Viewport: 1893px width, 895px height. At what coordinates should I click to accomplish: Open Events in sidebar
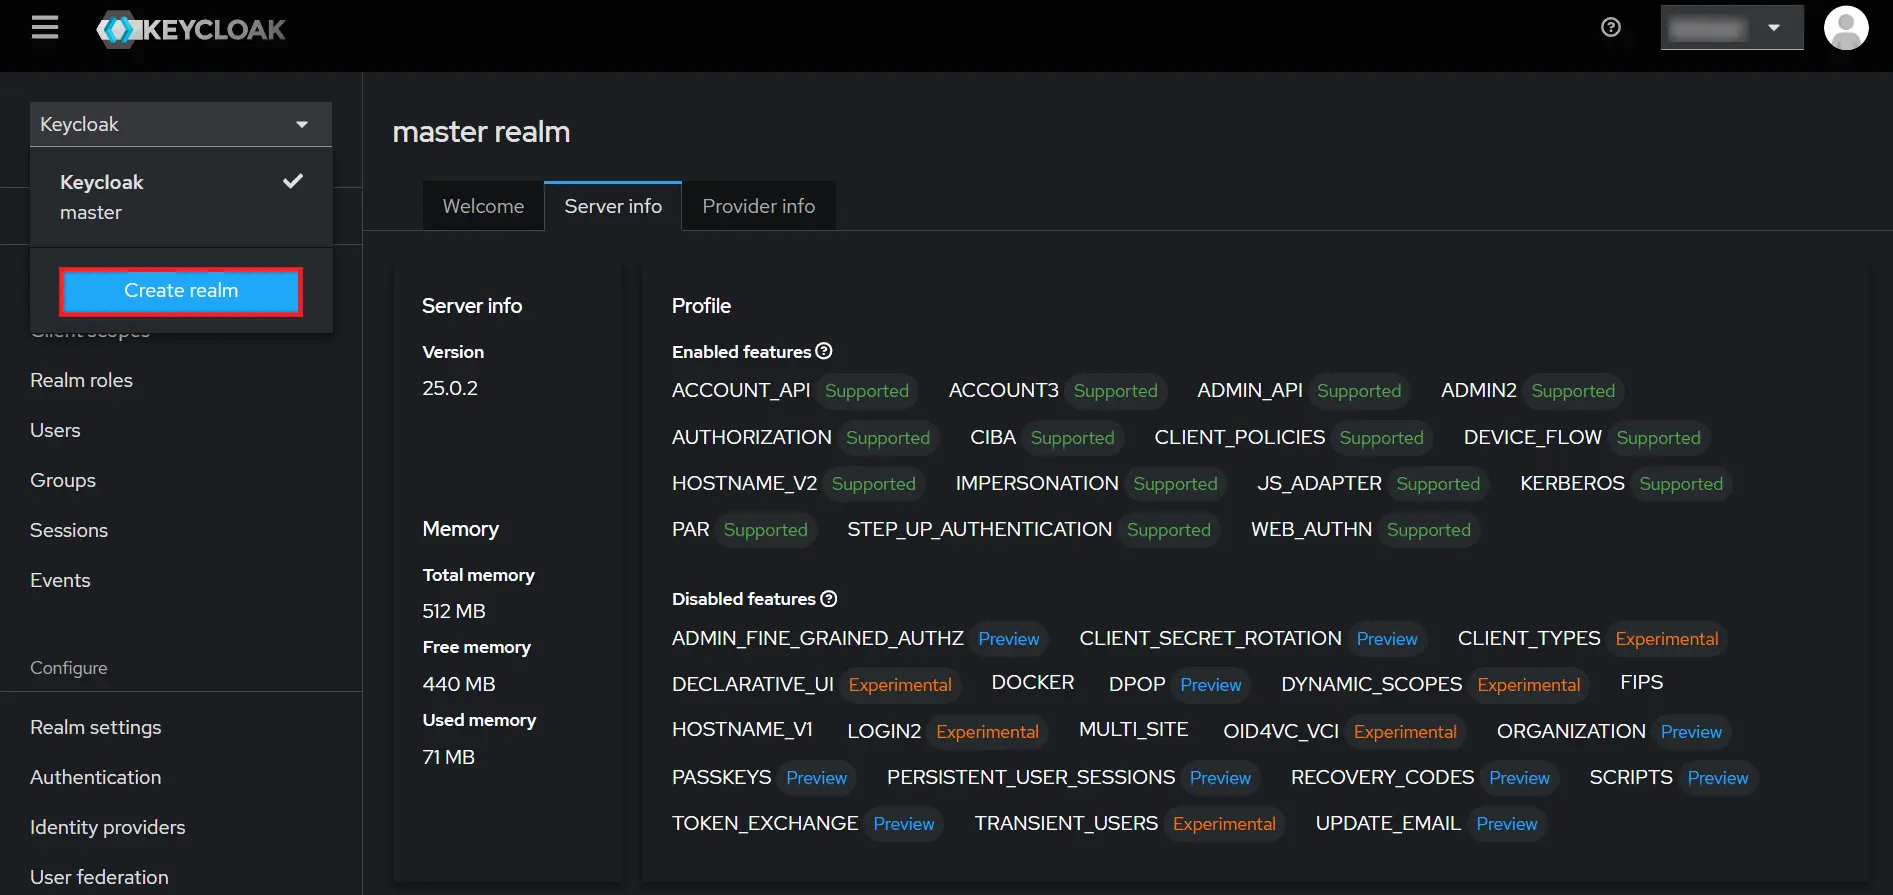60,580
